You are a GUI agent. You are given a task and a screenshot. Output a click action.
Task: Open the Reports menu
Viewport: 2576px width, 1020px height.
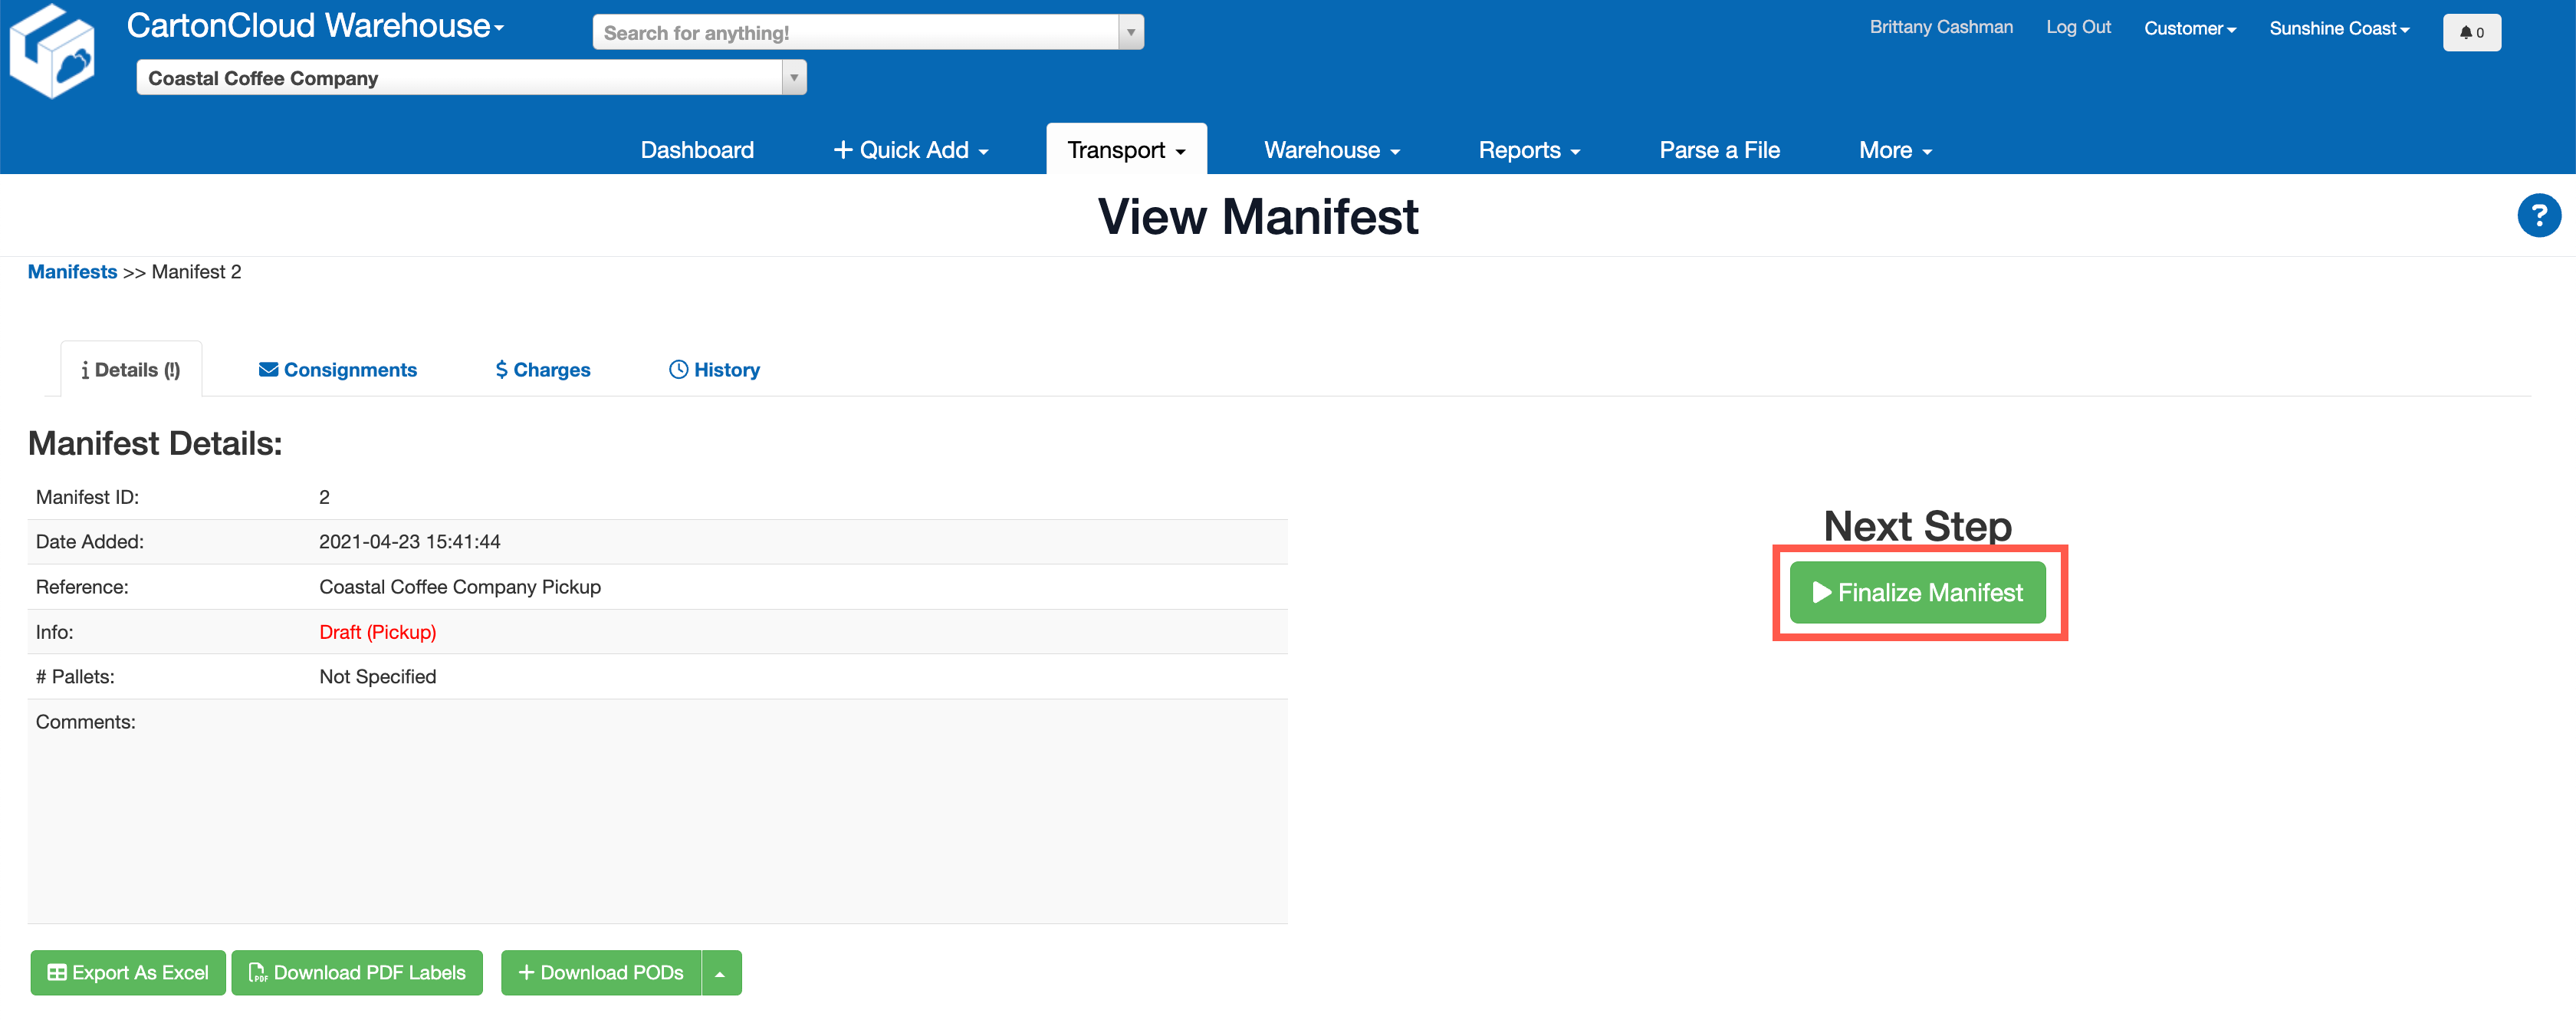[1528, 149]
